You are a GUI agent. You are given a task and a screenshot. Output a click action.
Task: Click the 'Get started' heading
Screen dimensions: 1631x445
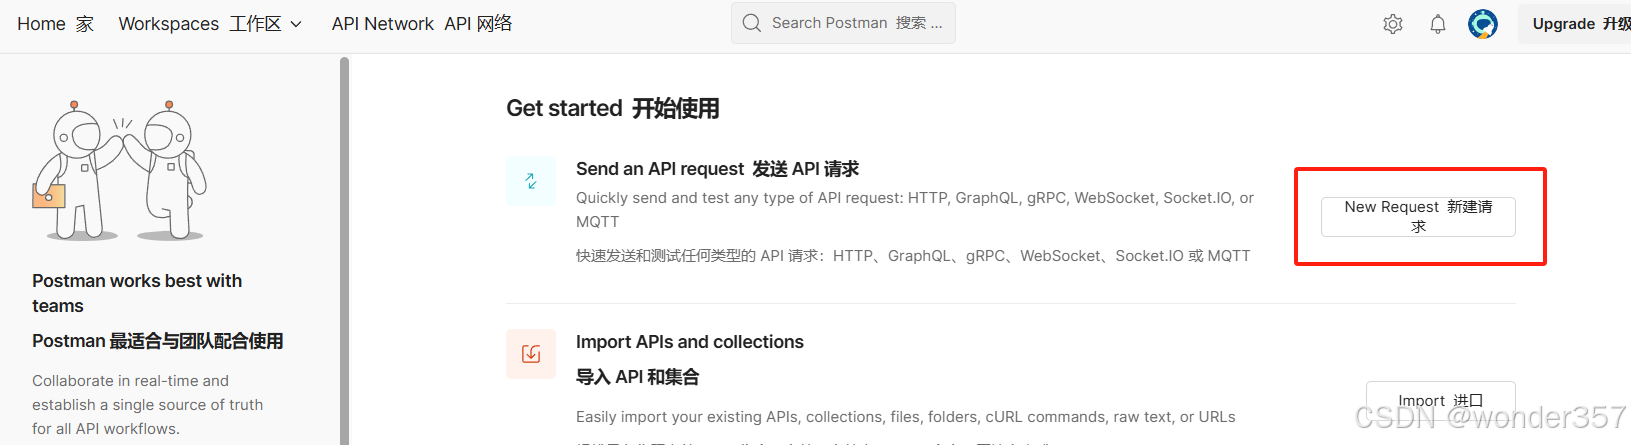613,108
